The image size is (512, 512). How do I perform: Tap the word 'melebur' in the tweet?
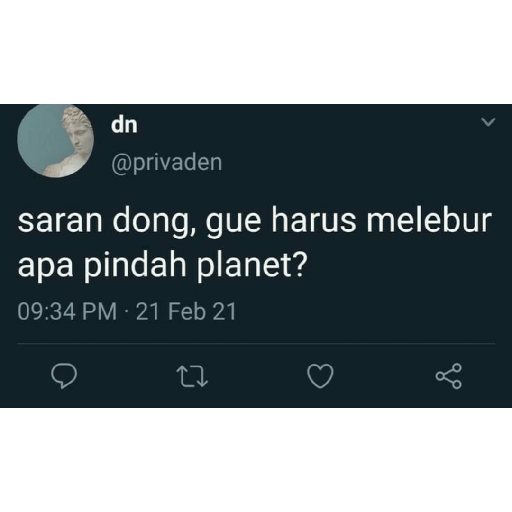coord(429,221)
